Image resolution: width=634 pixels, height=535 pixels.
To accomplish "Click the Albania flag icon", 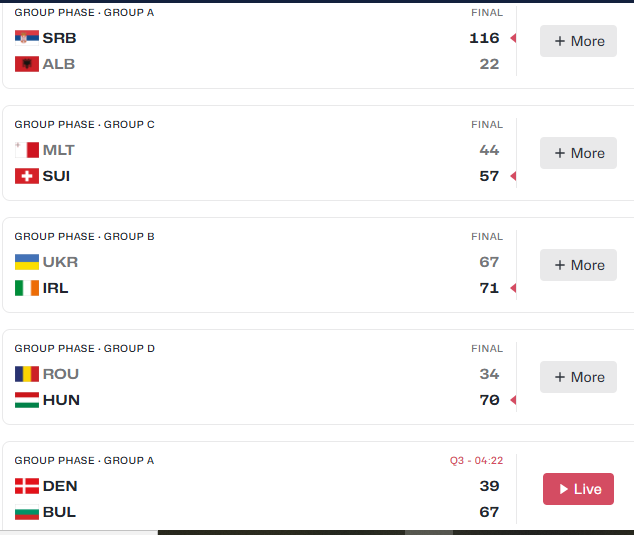I will 27,64.
